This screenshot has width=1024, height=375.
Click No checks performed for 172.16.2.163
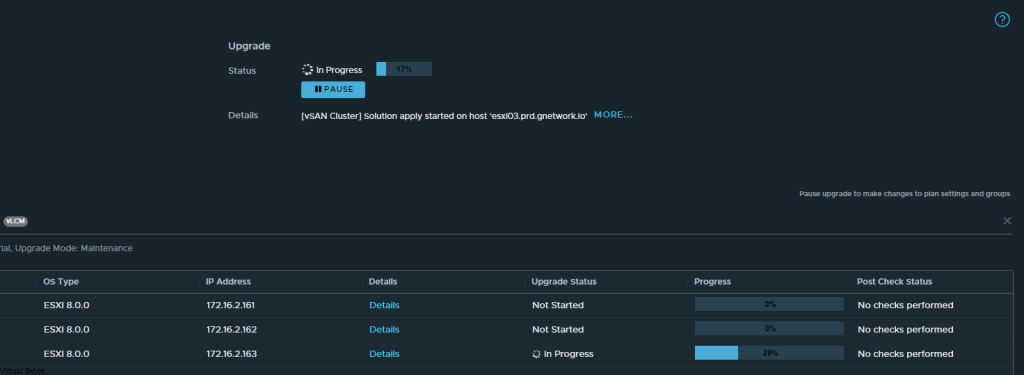[905, 354]
